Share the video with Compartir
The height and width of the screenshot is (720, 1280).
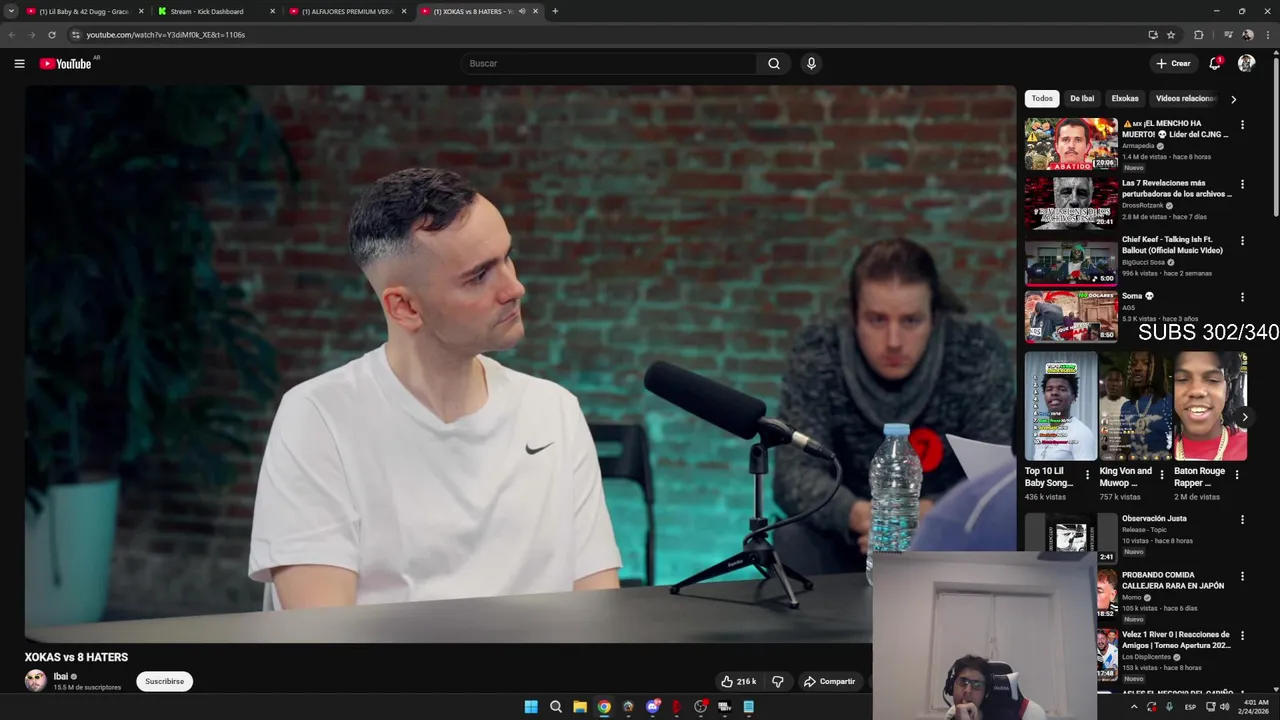pos(829,682)
